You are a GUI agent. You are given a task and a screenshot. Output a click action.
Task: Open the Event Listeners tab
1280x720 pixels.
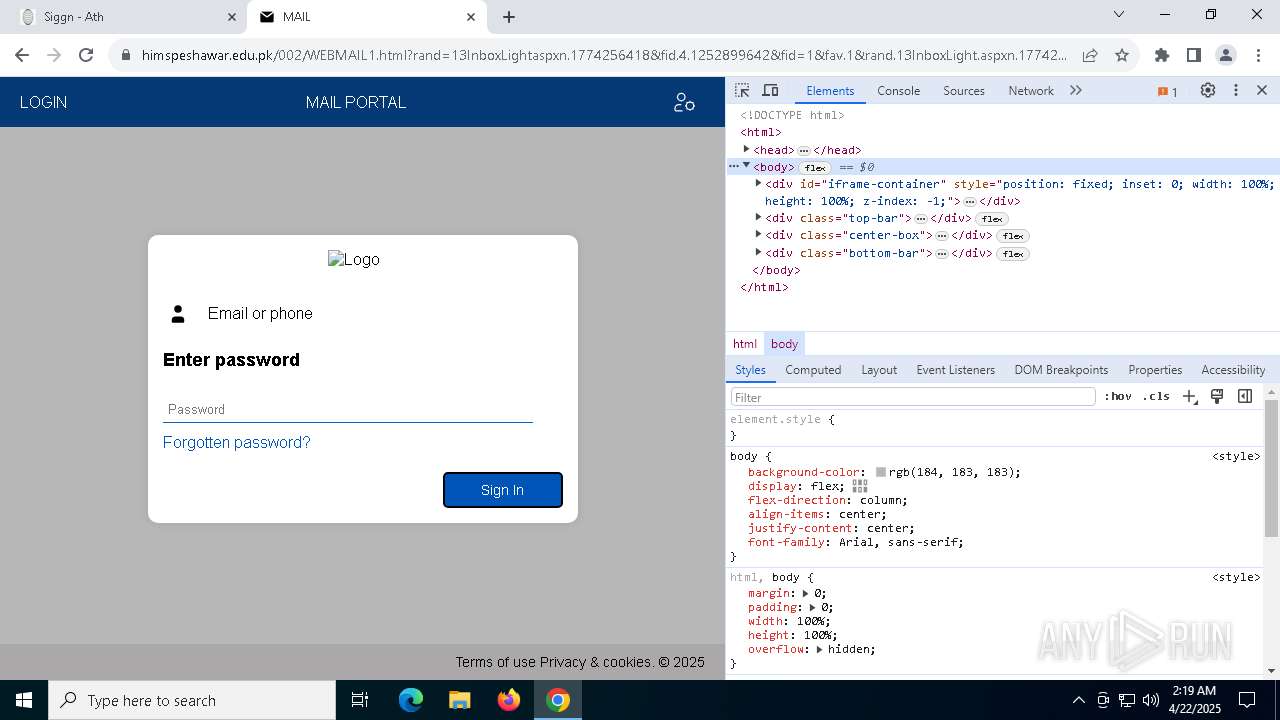pos(955,369)
